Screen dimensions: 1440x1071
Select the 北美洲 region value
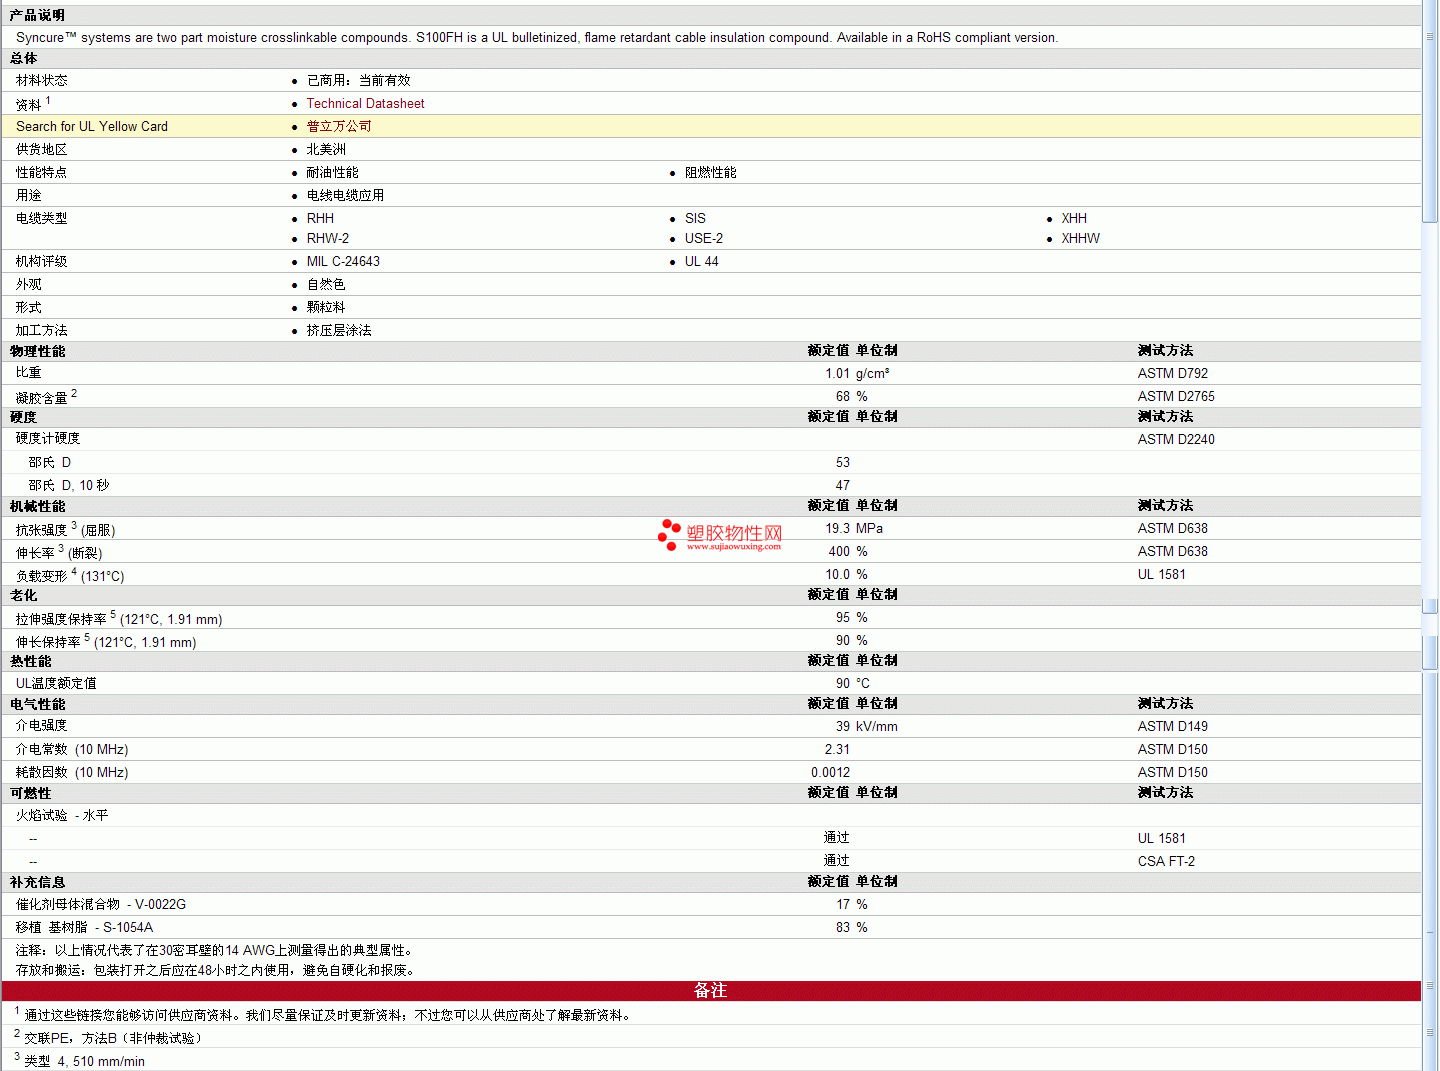tap(326, 149)
